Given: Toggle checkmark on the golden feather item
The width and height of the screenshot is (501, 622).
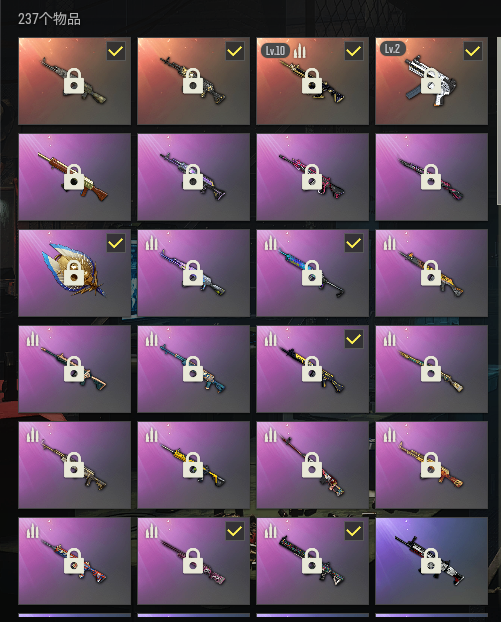Looking at the screenshot, I should pyautogui.click(x=116, y=243).
